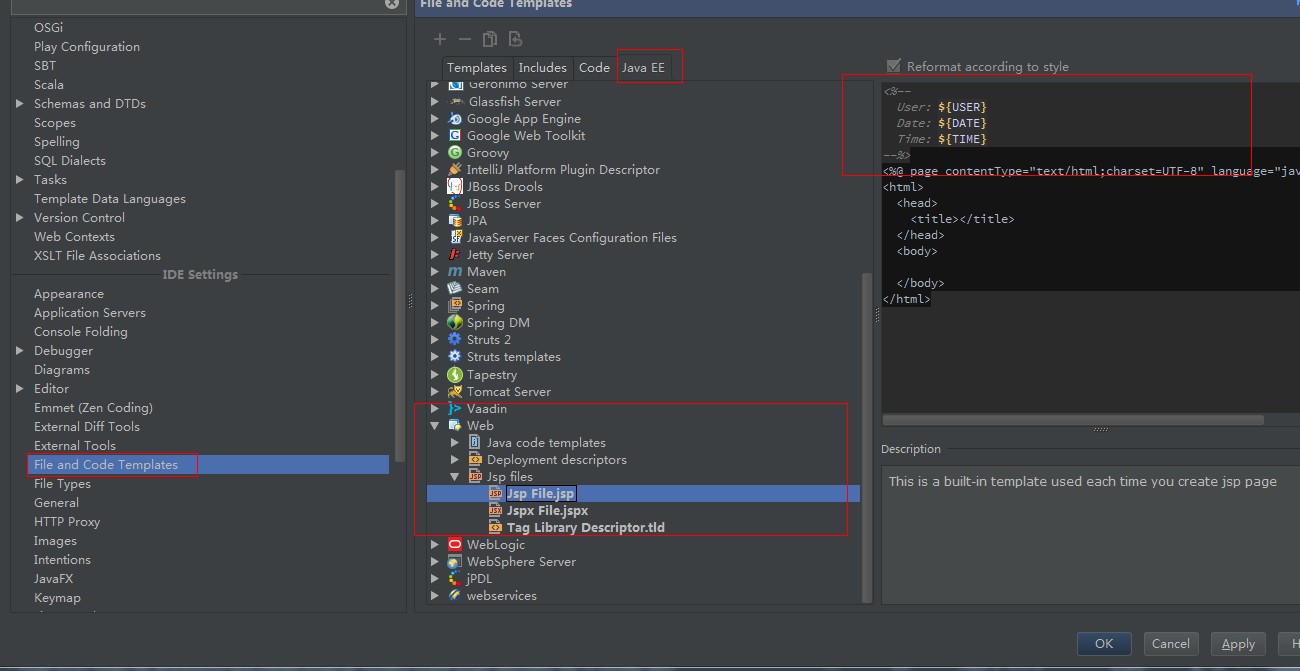The height and width of the screenshot is (671, 1300).
Task: Open Keymap settings
Action: [x=57, y=597]
